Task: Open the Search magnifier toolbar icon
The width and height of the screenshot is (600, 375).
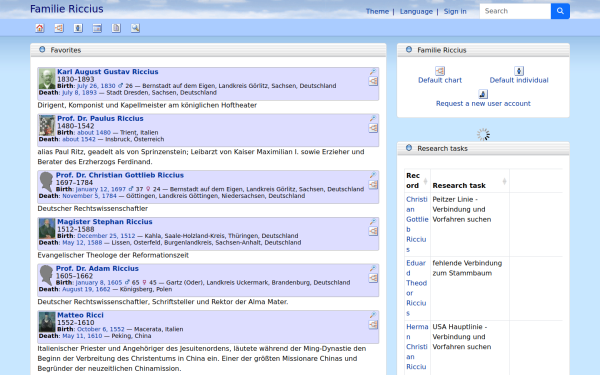Action: [135, 28]
